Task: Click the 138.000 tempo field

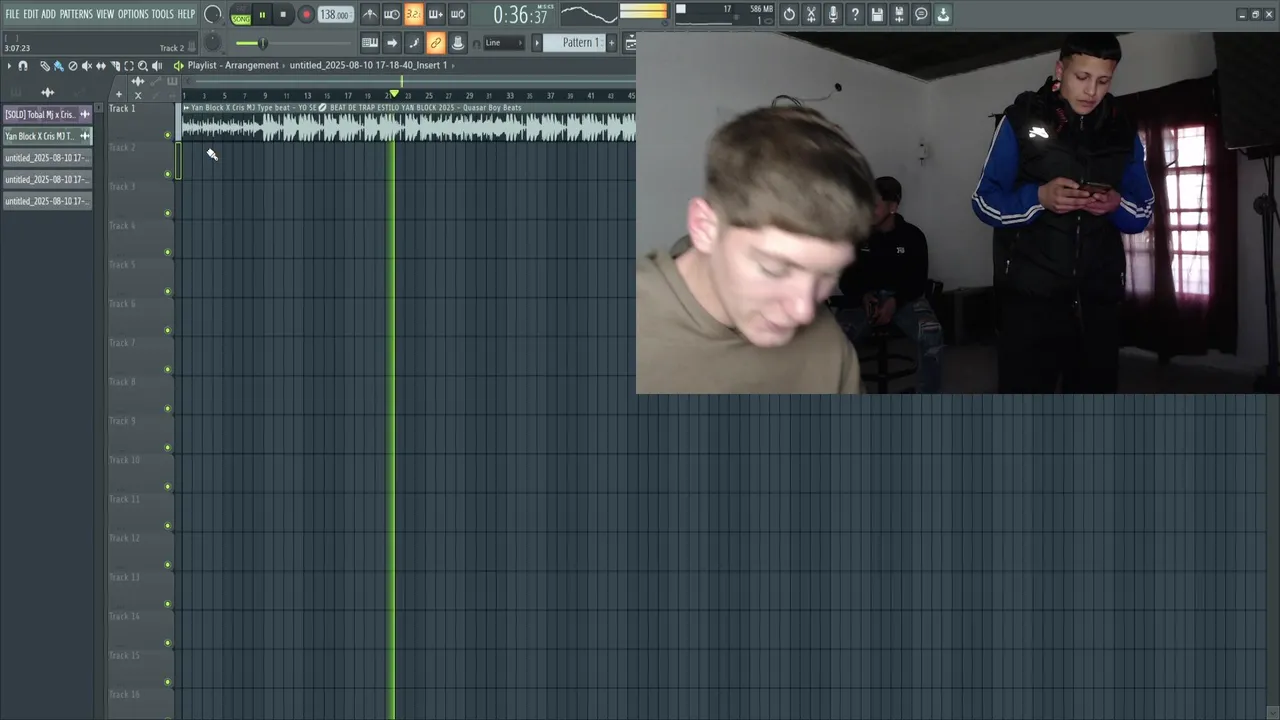Action: [x=335, y=15]
